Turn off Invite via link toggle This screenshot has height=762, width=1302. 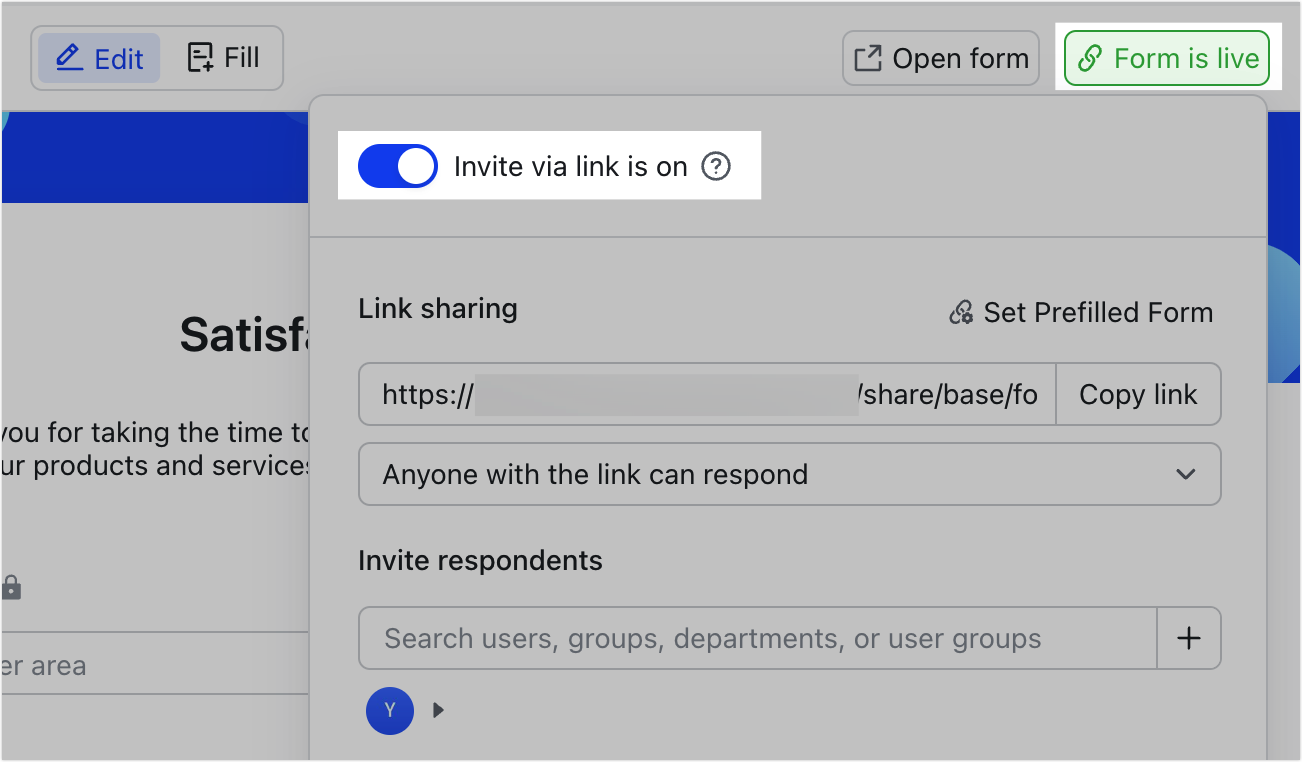398,166
